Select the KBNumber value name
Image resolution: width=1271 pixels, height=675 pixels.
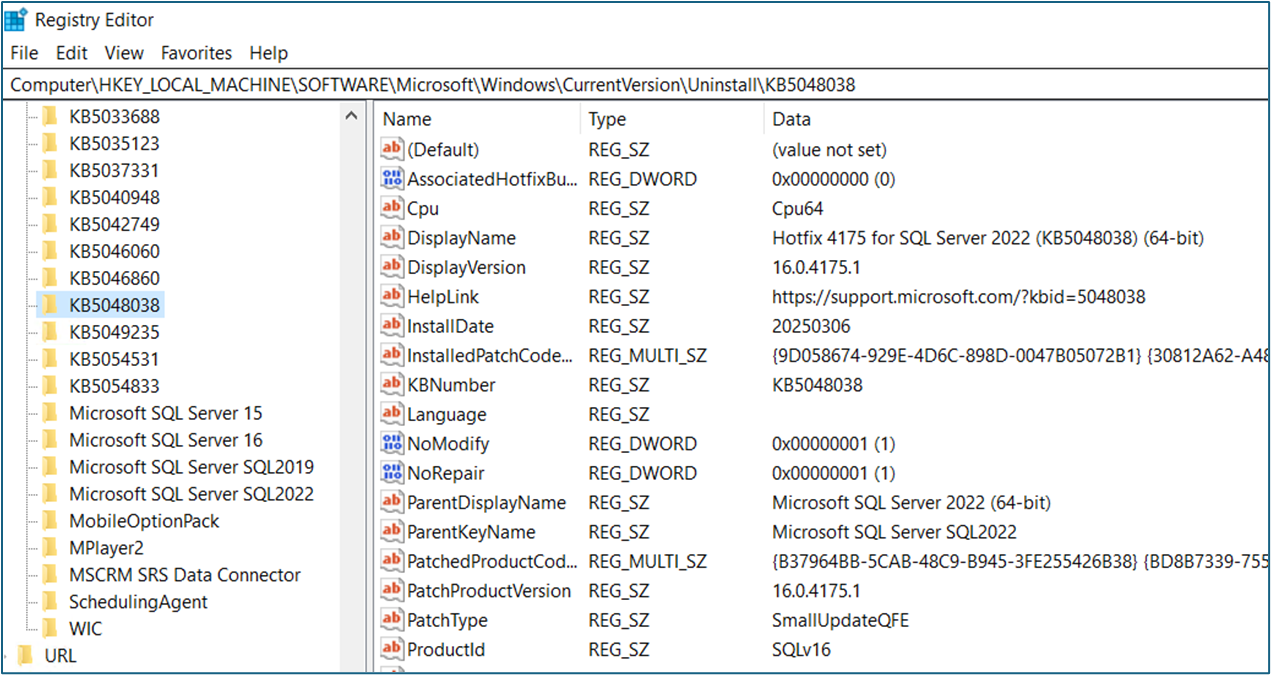(451, 385)
